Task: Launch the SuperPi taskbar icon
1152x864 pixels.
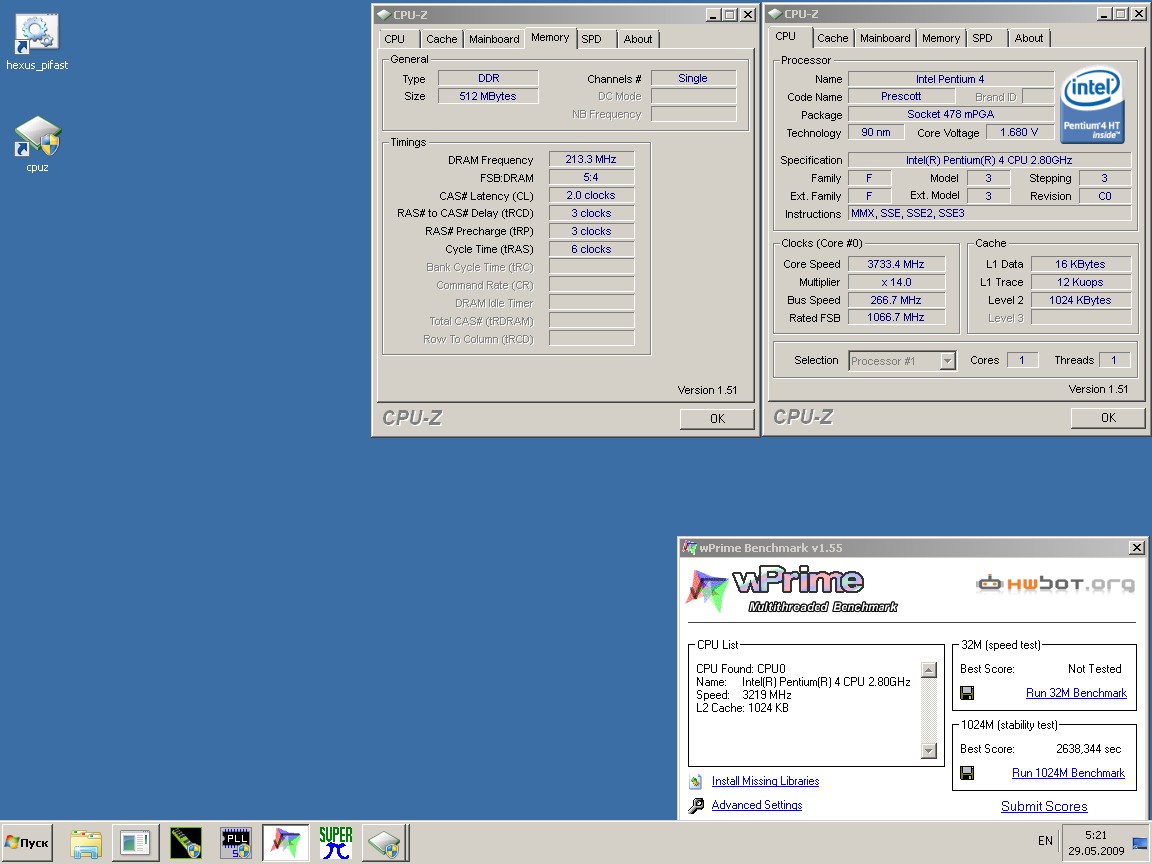Action: click(x=336, y=843)
